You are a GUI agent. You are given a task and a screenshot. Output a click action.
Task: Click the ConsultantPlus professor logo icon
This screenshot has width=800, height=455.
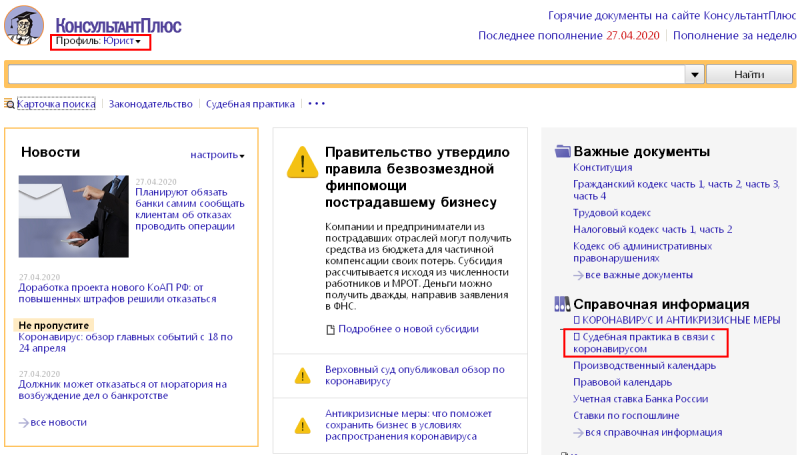click(23, 25)
